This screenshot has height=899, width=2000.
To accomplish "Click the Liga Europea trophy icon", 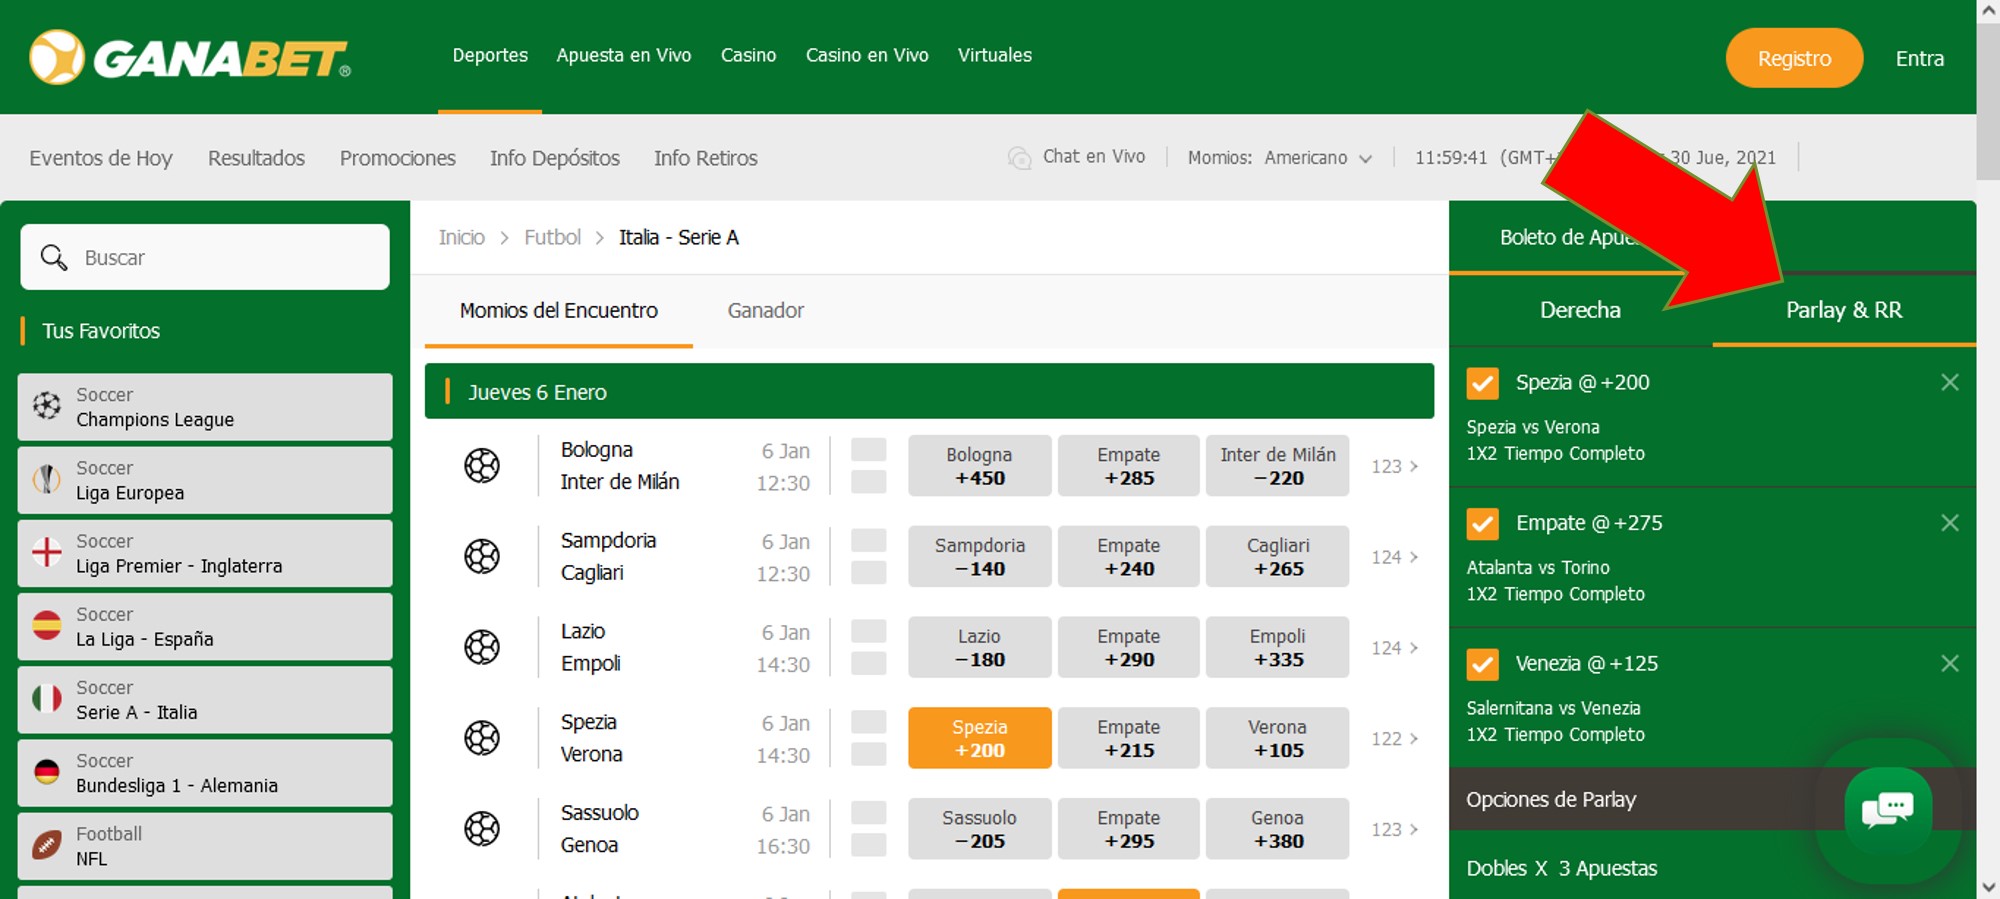I will pos(46,479).
